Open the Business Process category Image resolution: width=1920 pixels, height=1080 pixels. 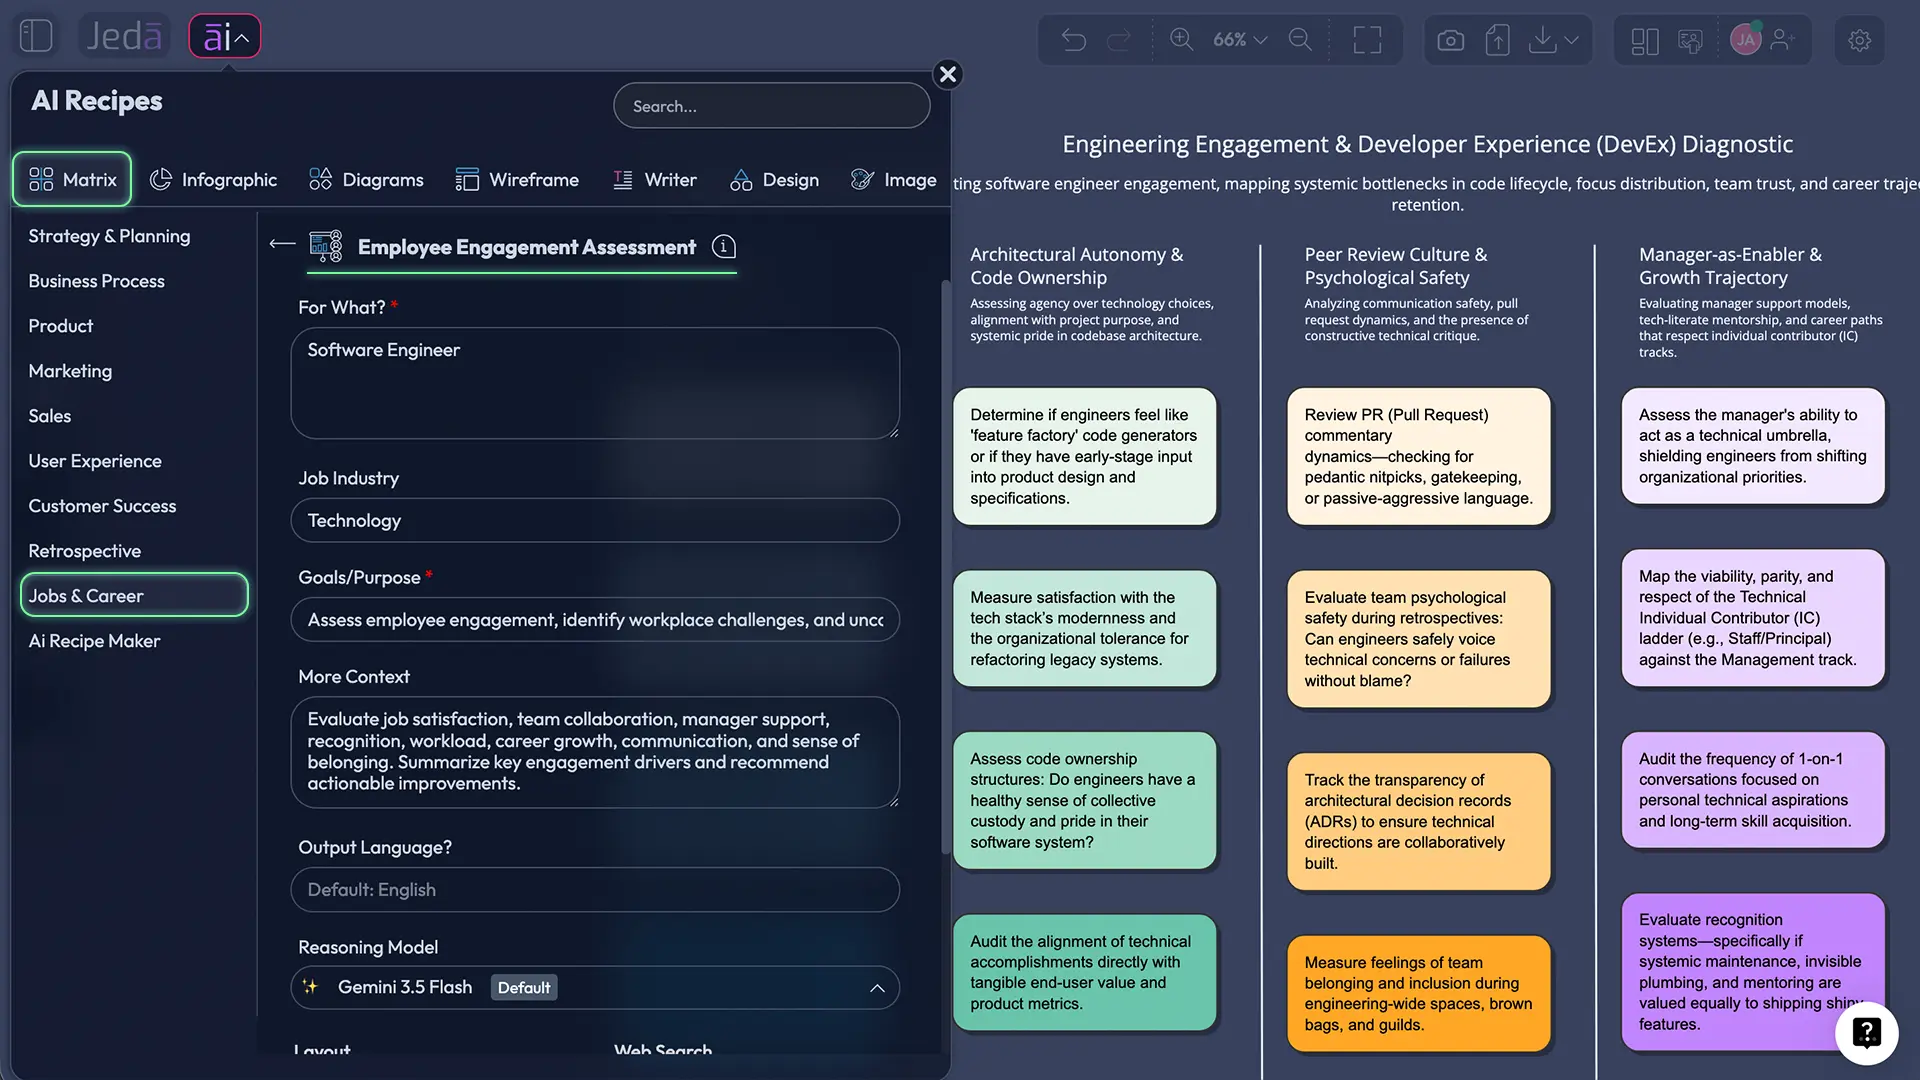click(x=96, y=281)
